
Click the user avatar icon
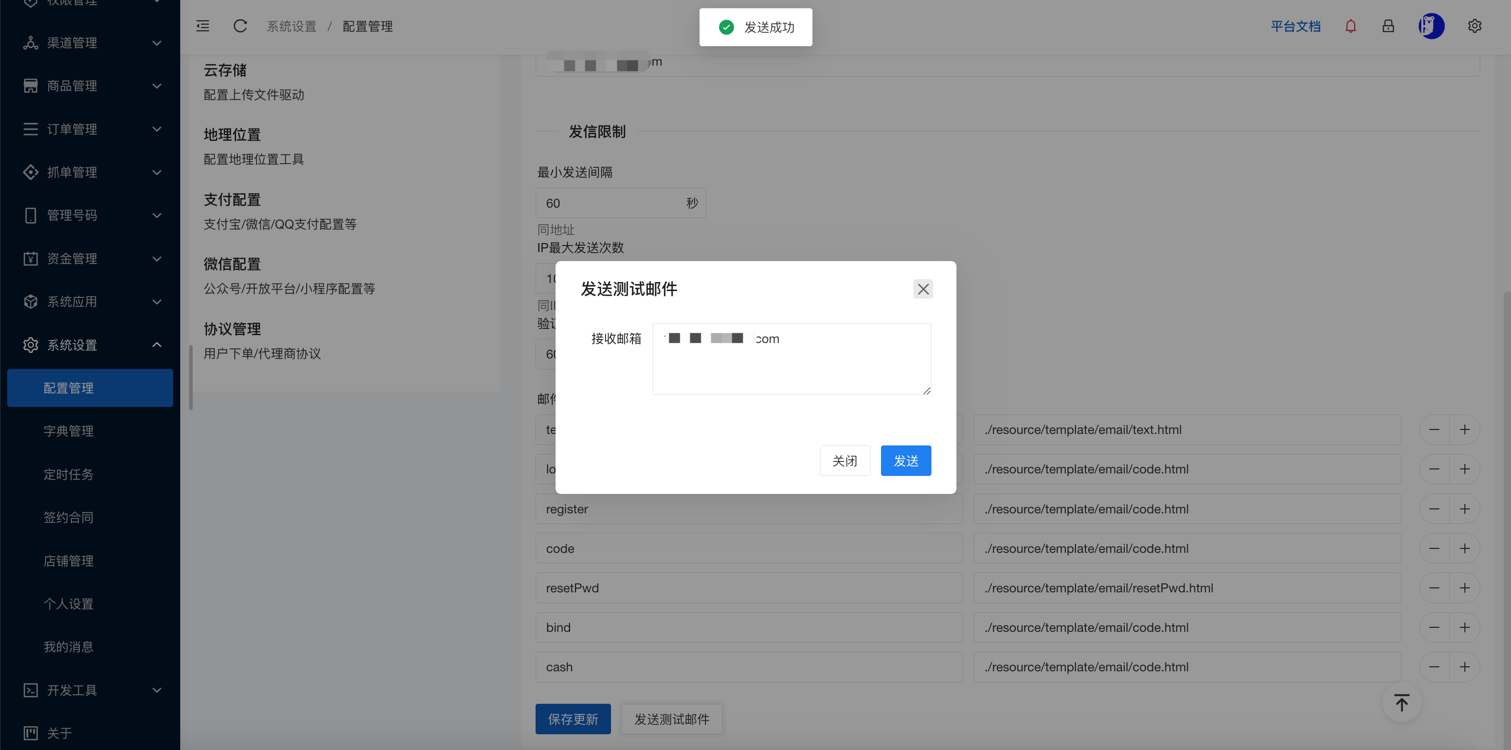(1431, 26)
